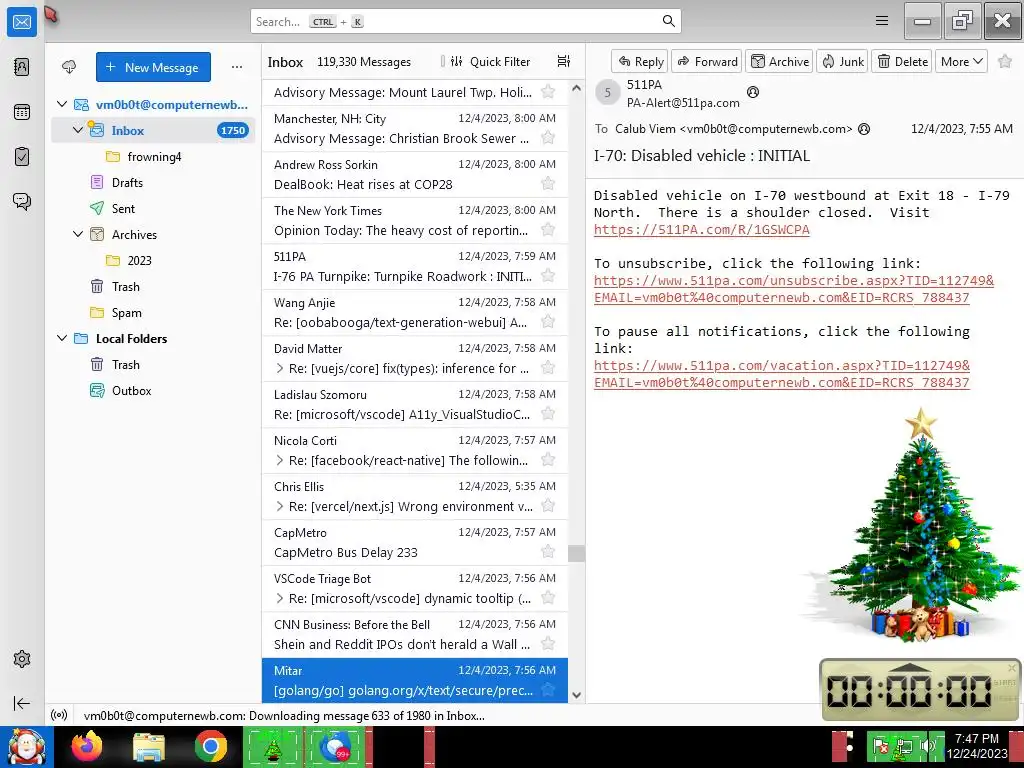The height and width of the screenshot is (768, 1024).
Task: Forward the open message
Action: tap(707, 61)
